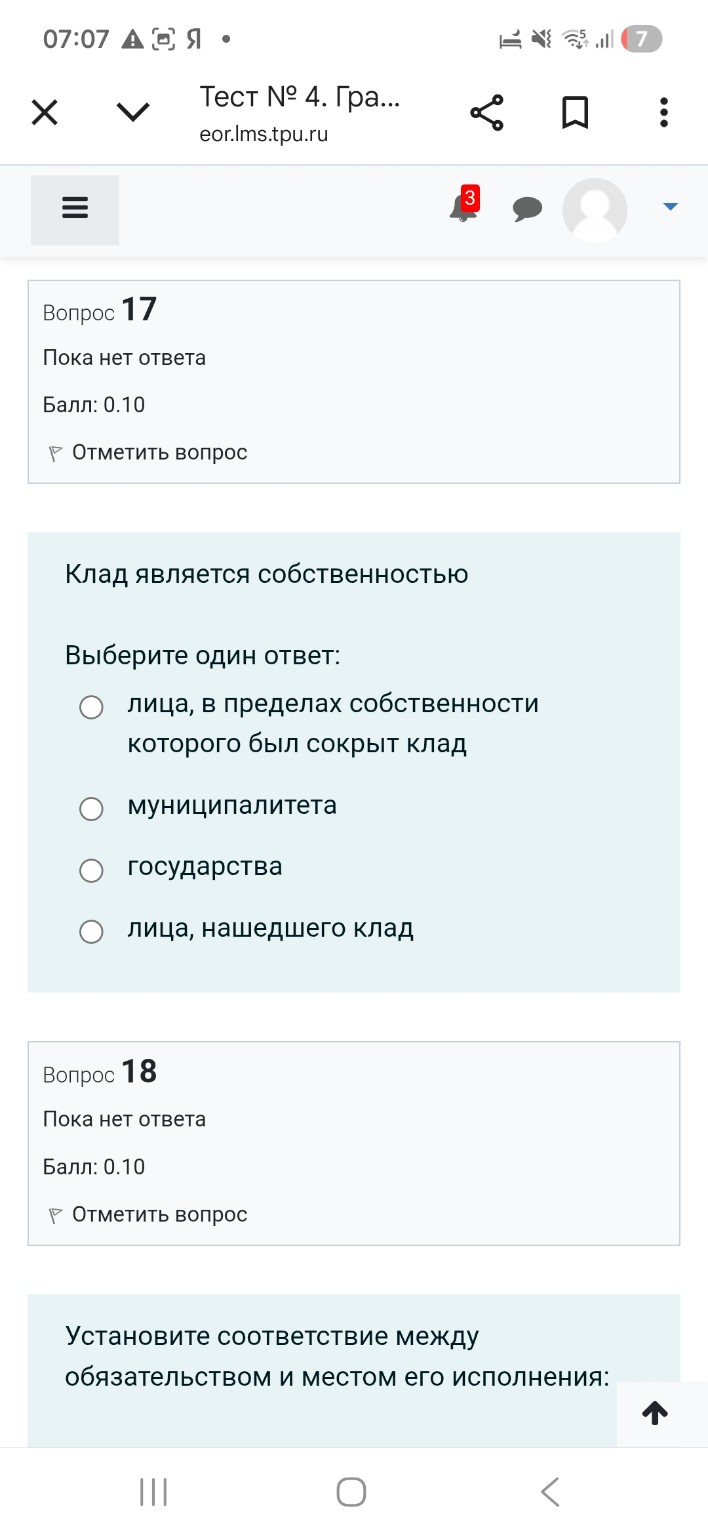Click the flag icon next to Отметить вопрос
Screen dimensions: 708x1536
coord(53,451)
